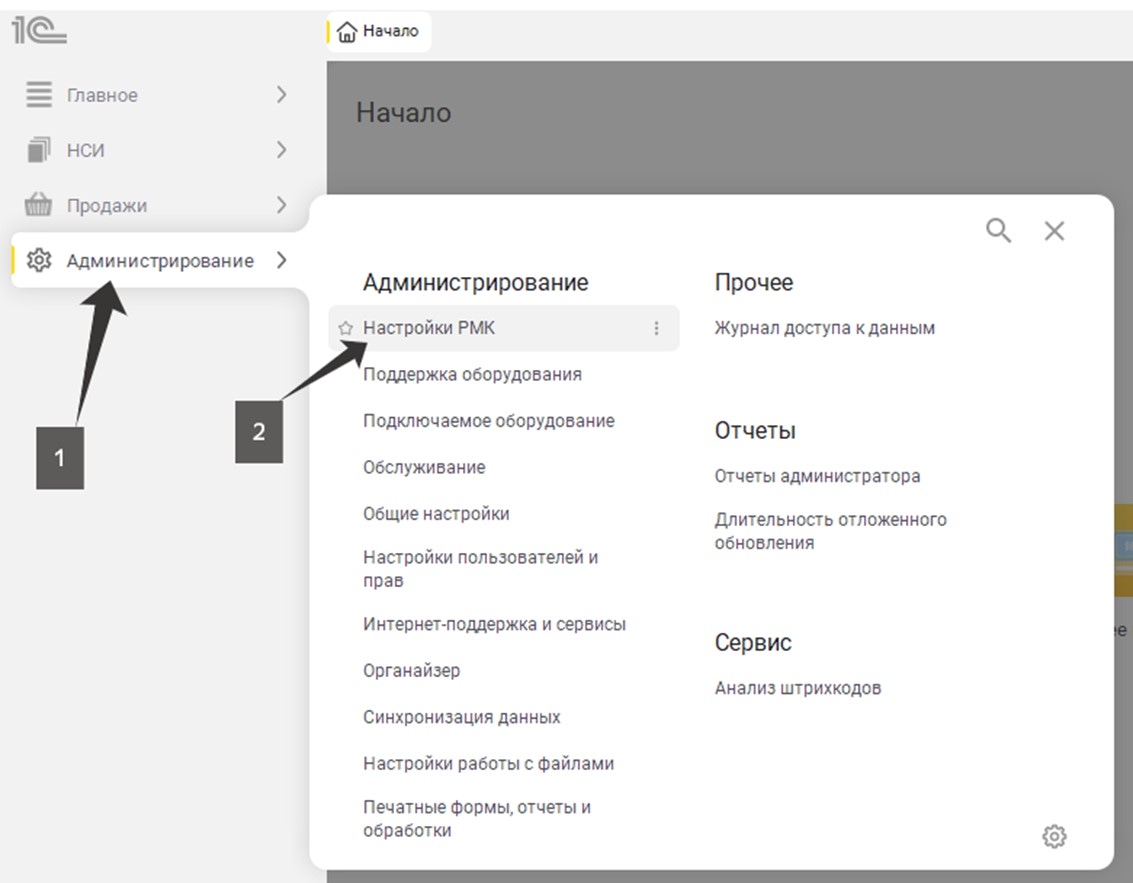Add Настройки РМК to favorites with star
The image size is (1133, 883).
(x=346, y=328)
